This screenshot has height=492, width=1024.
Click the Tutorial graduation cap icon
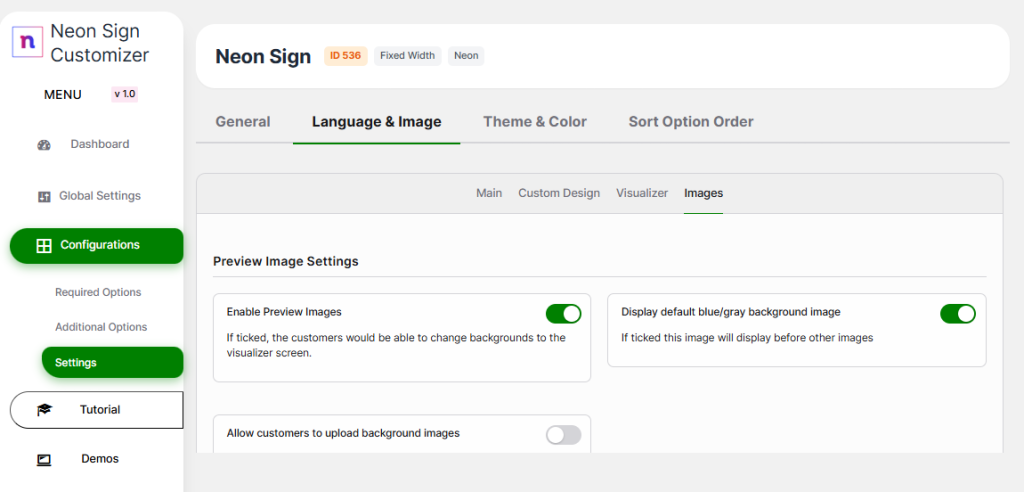(44, 410)
